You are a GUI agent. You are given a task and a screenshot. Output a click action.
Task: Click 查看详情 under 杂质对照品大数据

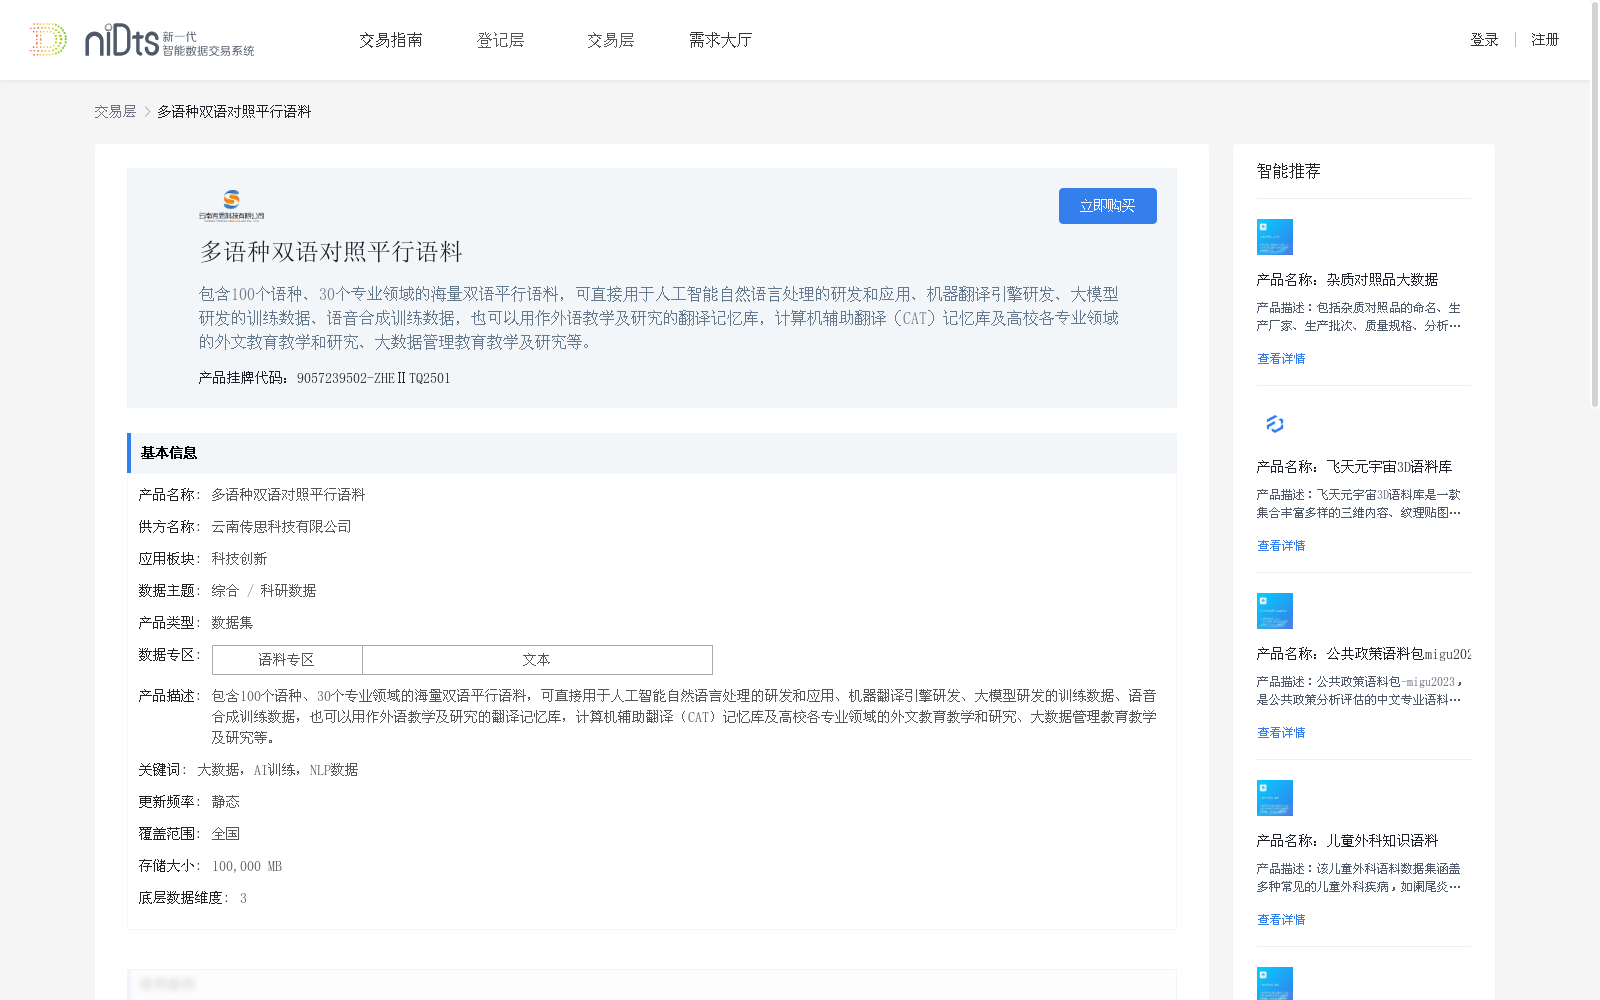(x=1281, y=359)
